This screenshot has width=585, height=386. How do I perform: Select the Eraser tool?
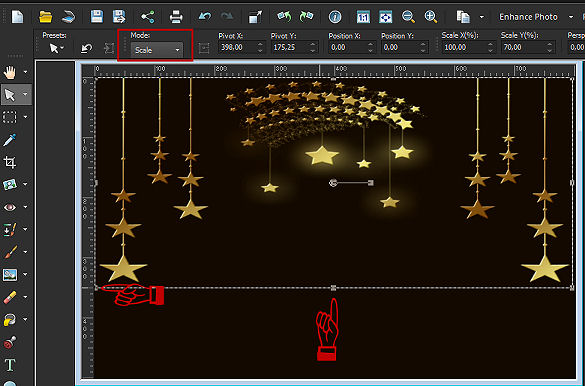[10, 297]
